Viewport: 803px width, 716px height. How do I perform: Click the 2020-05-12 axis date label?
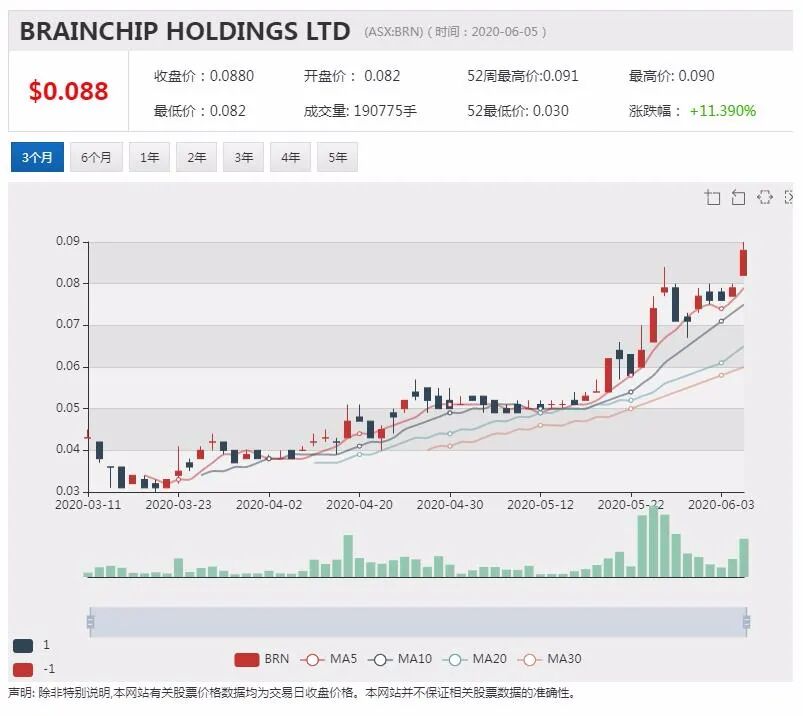pos(540,505)
